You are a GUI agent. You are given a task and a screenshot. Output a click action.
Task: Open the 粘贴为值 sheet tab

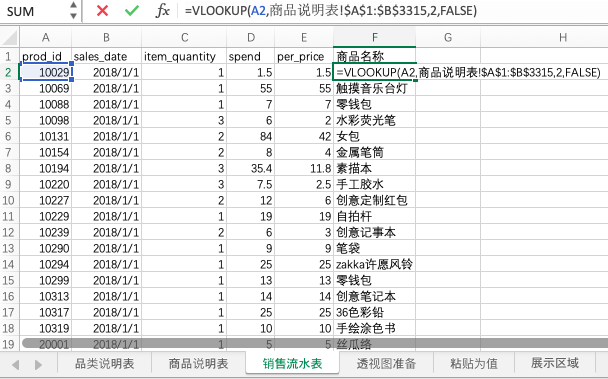pos(474,363)
